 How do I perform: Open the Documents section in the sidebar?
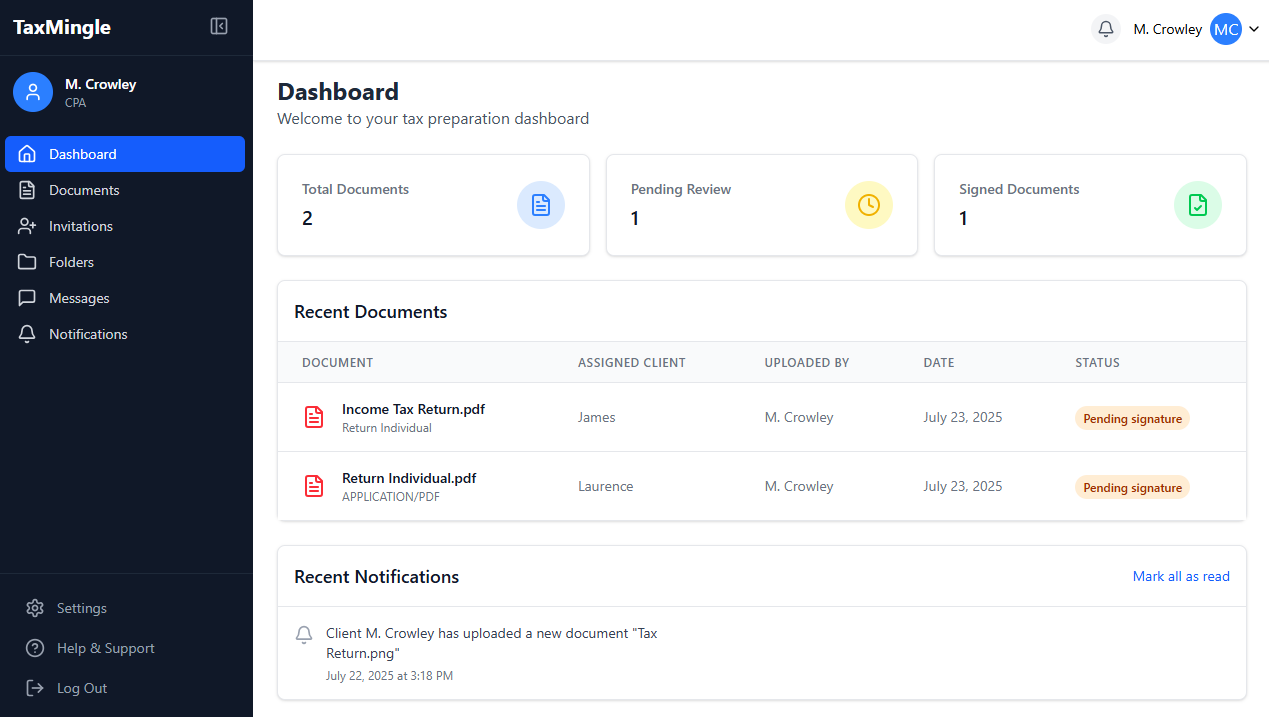tap(83, 189)
